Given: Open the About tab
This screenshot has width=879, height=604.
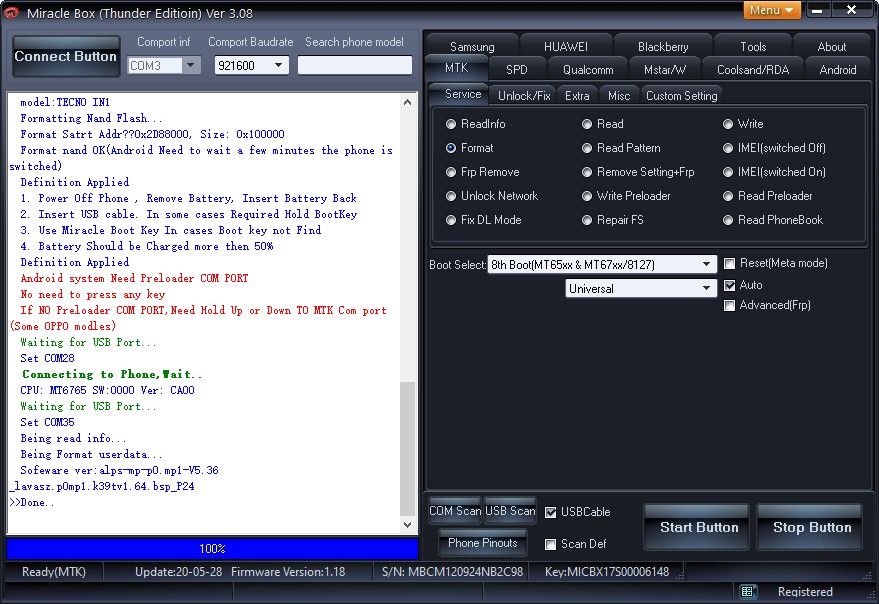Looking at the screenshot, I should [x=831, y=47].
